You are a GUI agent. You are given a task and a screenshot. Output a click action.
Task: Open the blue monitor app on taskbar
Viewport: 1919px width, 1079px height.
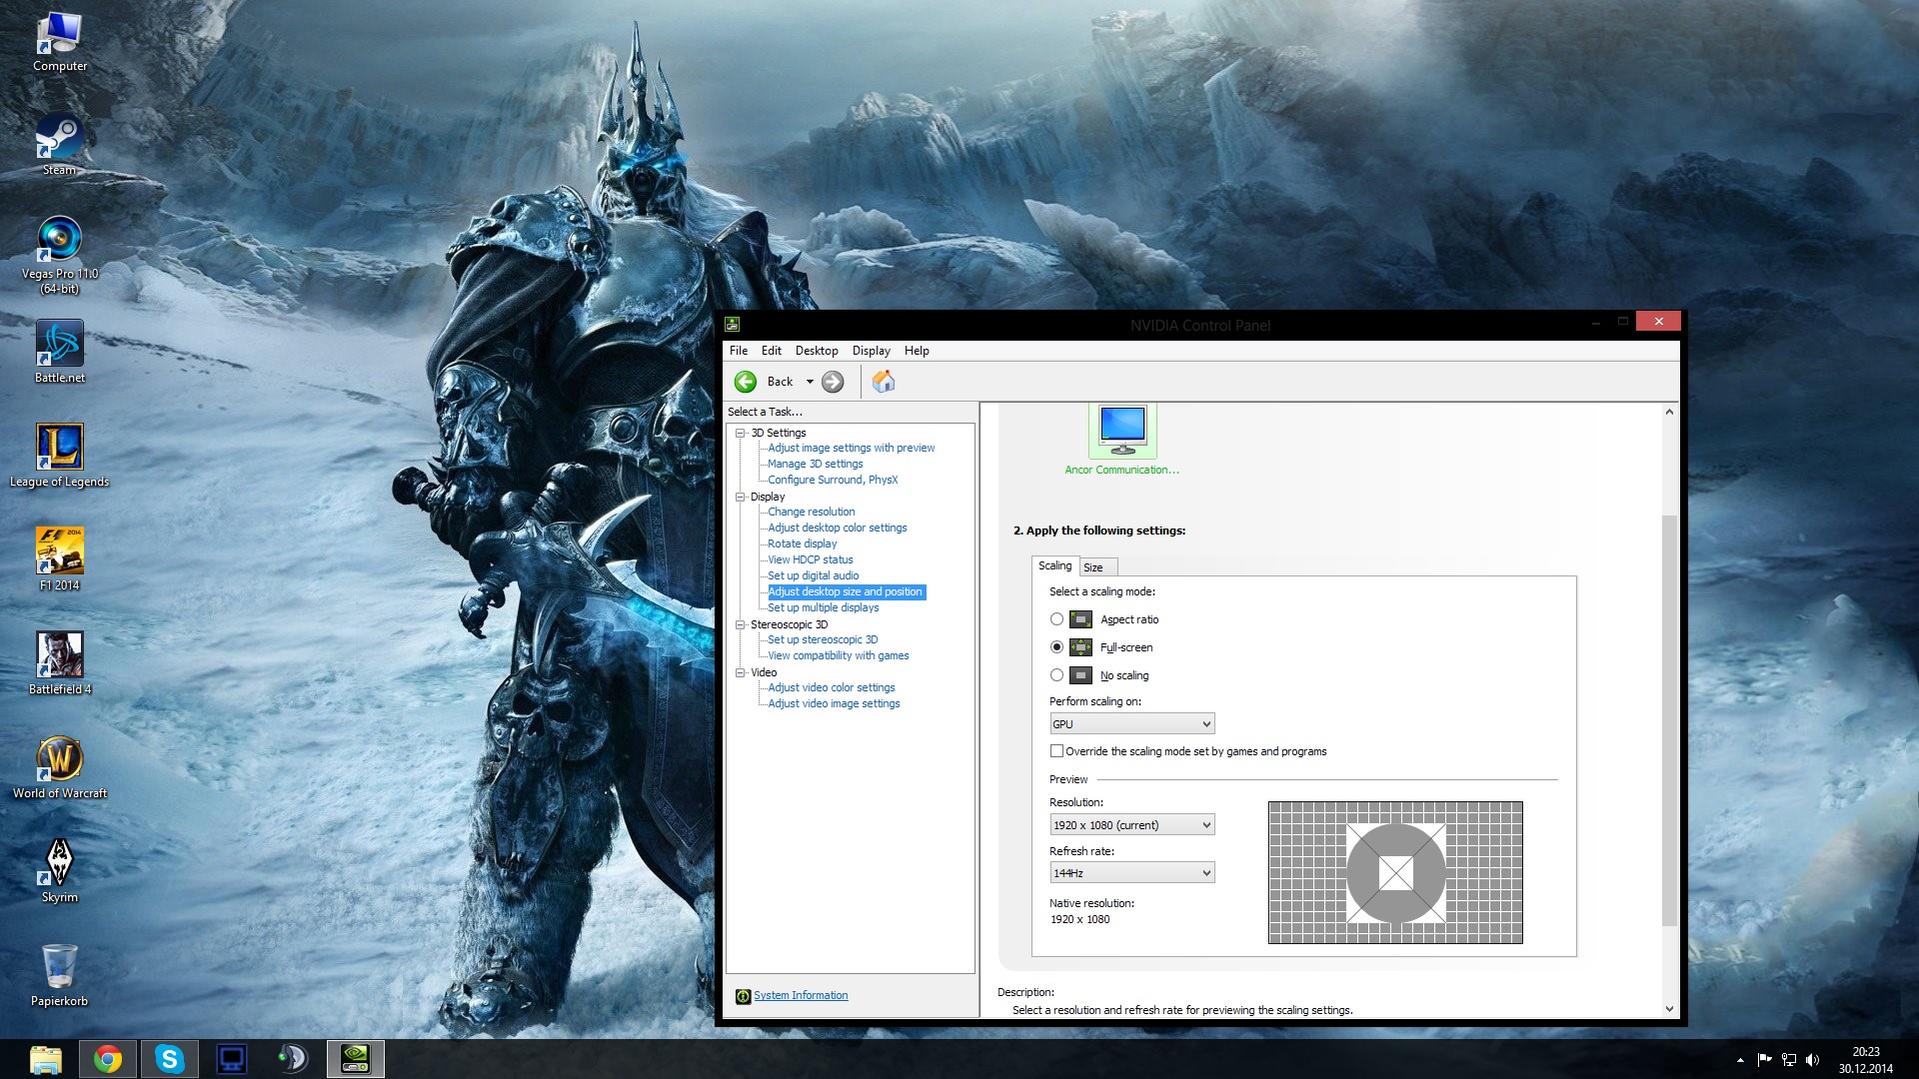coord(232,1059)
